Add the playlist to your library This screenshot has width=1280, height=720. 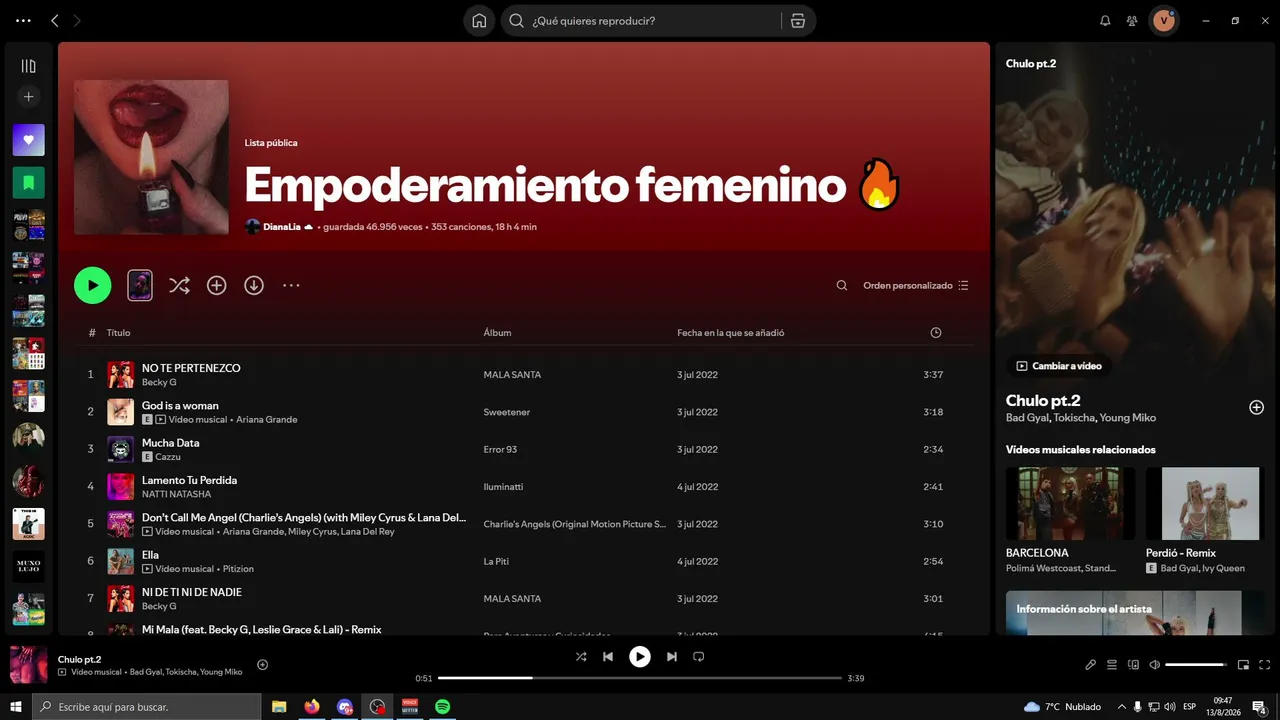pyautogui.click(x=216, y=286)
